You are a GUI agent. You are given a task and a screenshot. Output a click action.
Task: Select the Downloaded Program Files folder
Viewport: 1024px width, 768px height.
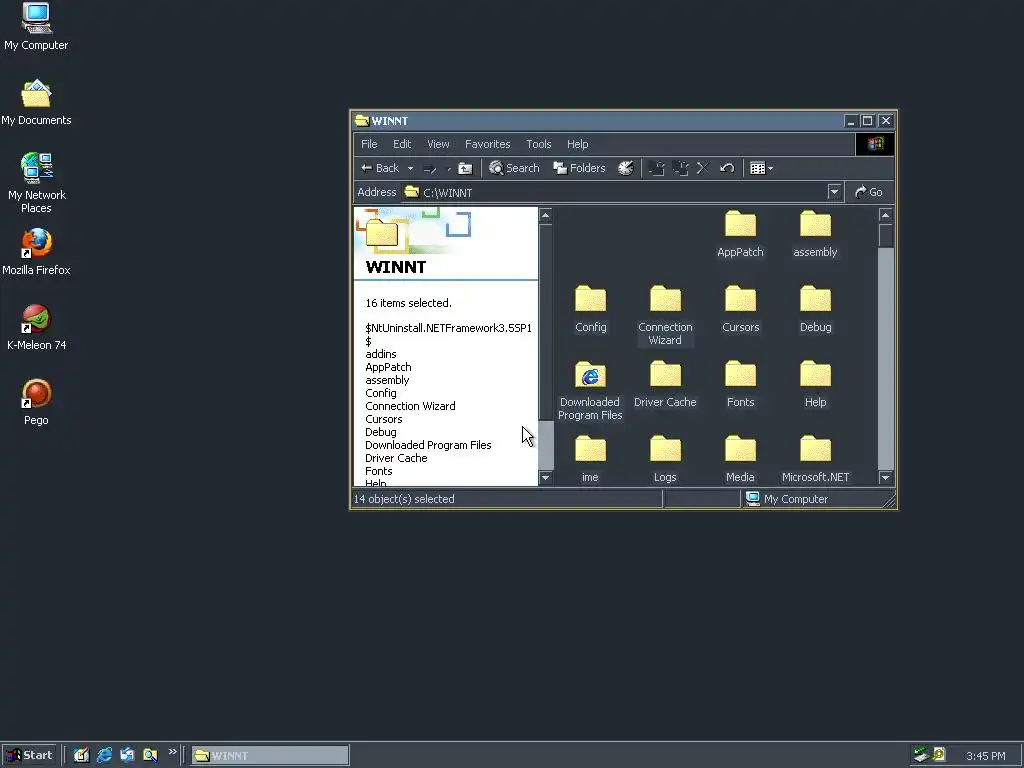[x=590, y=391]
